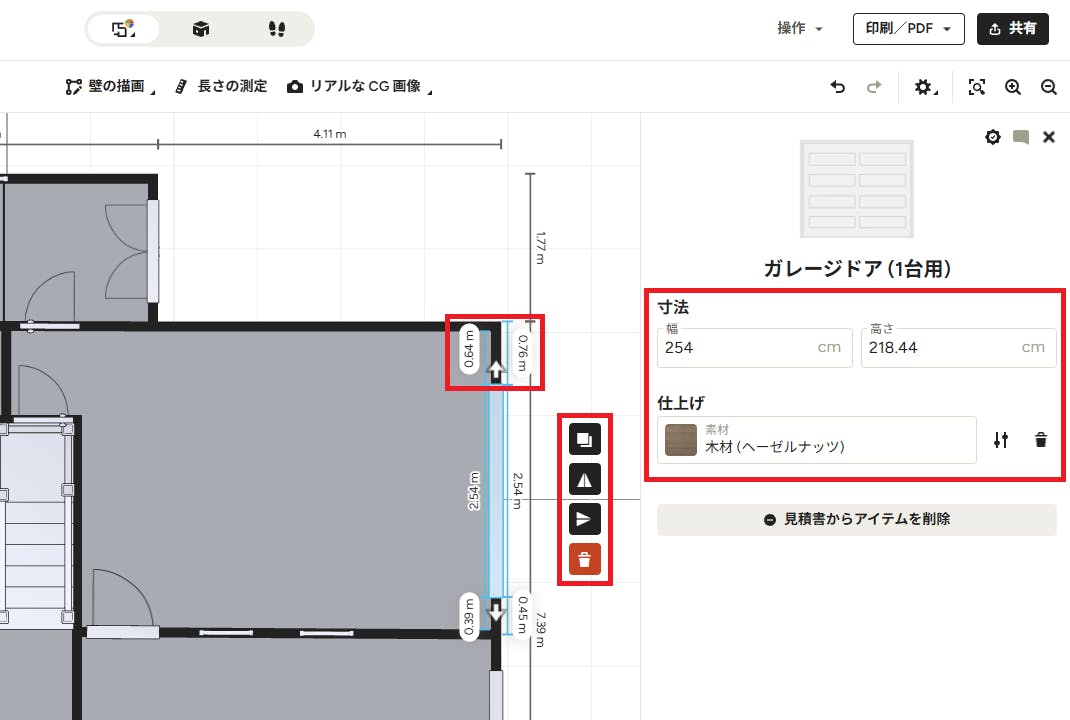Remove the material with trash icon
This screenshot has width=1070, height=720.
1041,440
